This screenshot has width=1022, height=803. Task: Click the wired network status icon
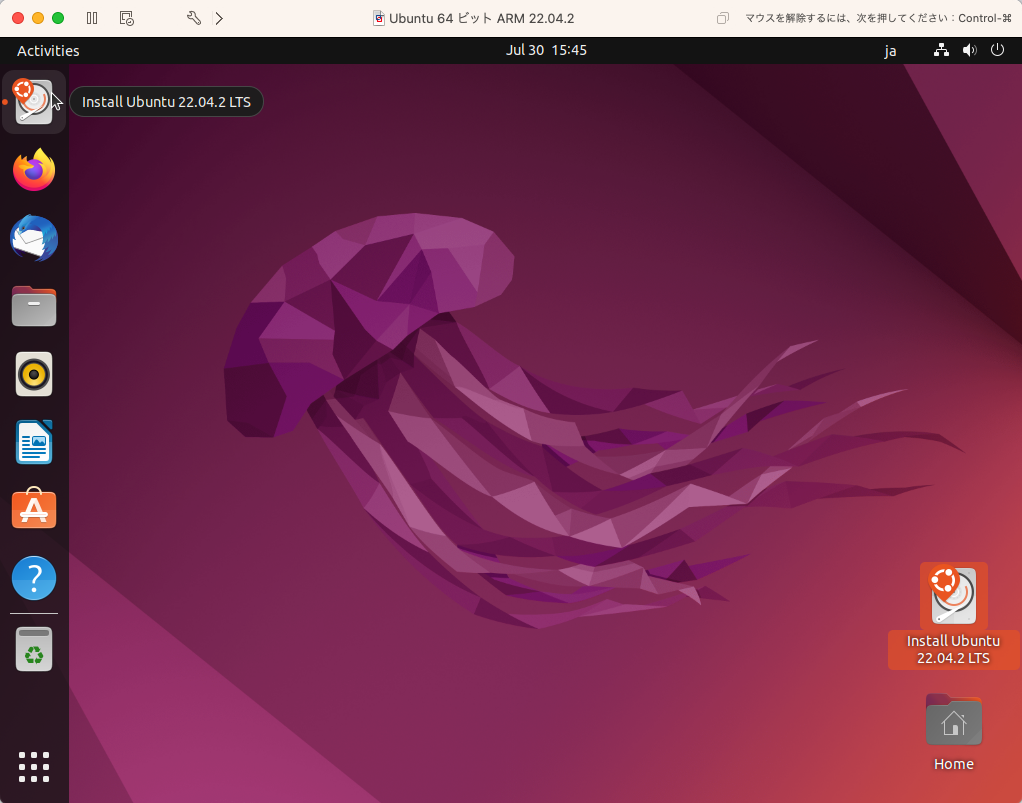click(x=941, y=50)
